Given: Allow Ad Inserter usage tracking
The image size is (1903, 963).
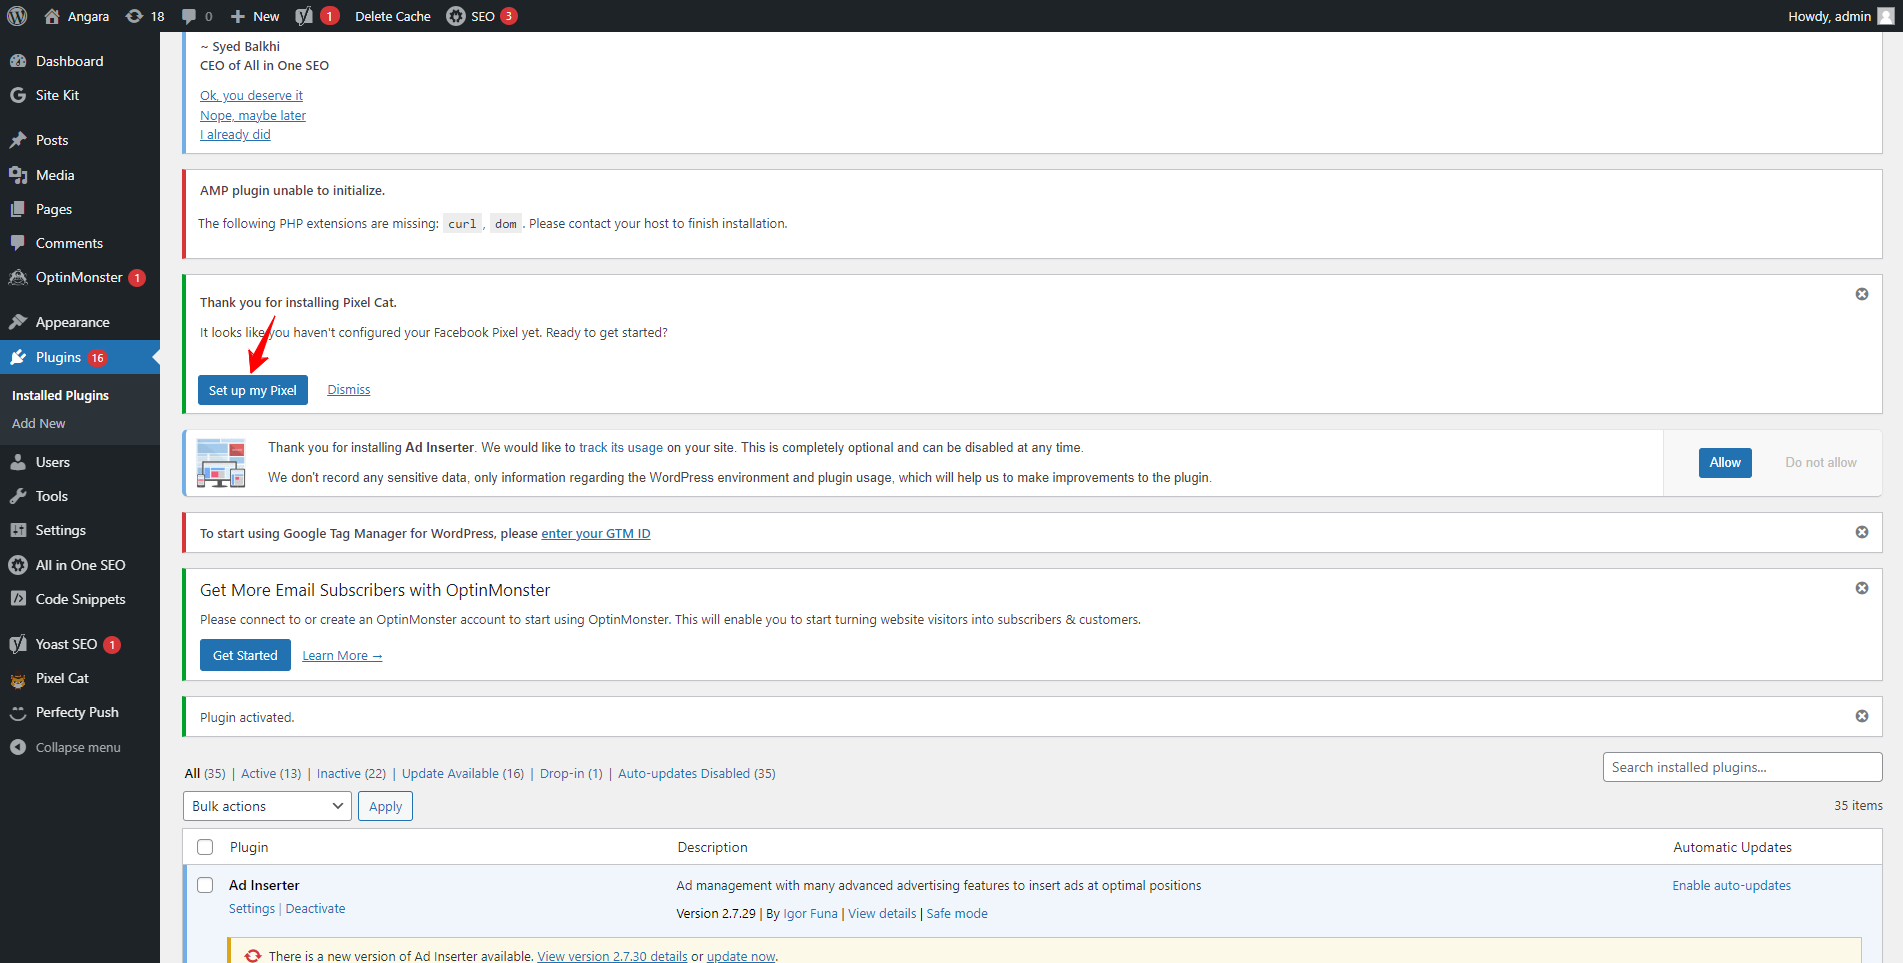Looking at the screenshot, I should (1725, 462).
